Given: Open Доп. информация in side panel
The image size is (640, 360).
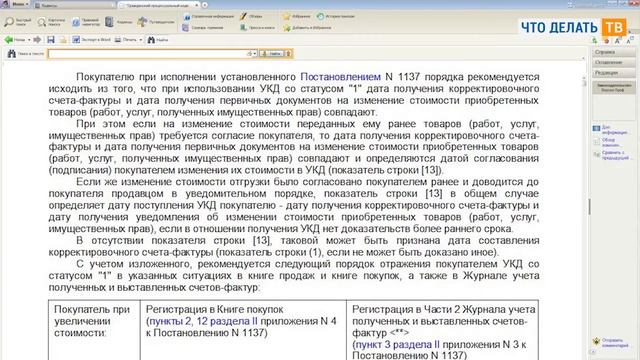Looking at the screenshot, I should coord(611,130).
